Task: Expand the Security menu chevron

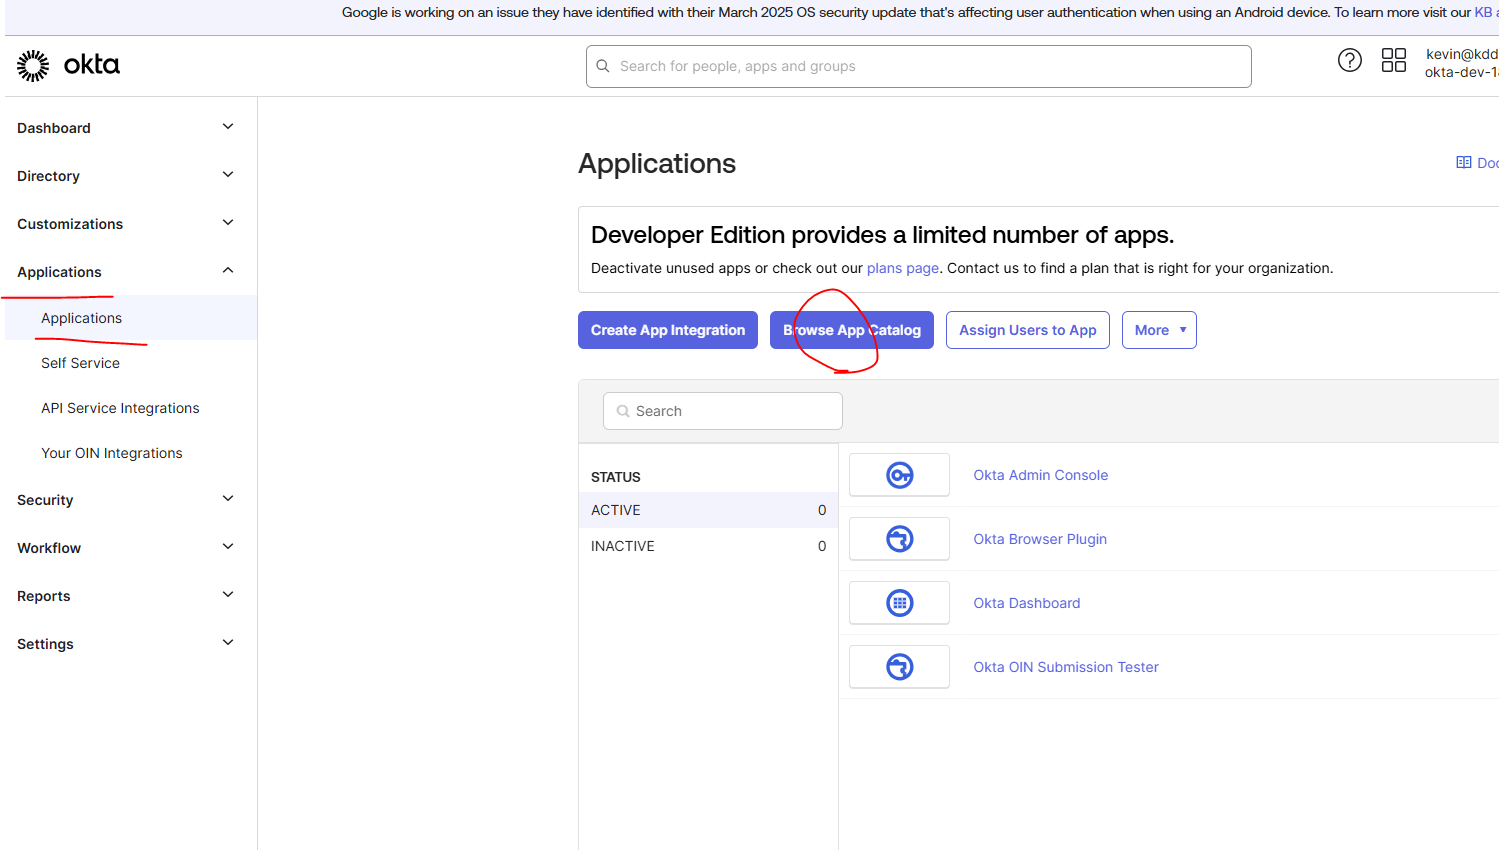Action: pyautogui.click(x=228, y=499)
